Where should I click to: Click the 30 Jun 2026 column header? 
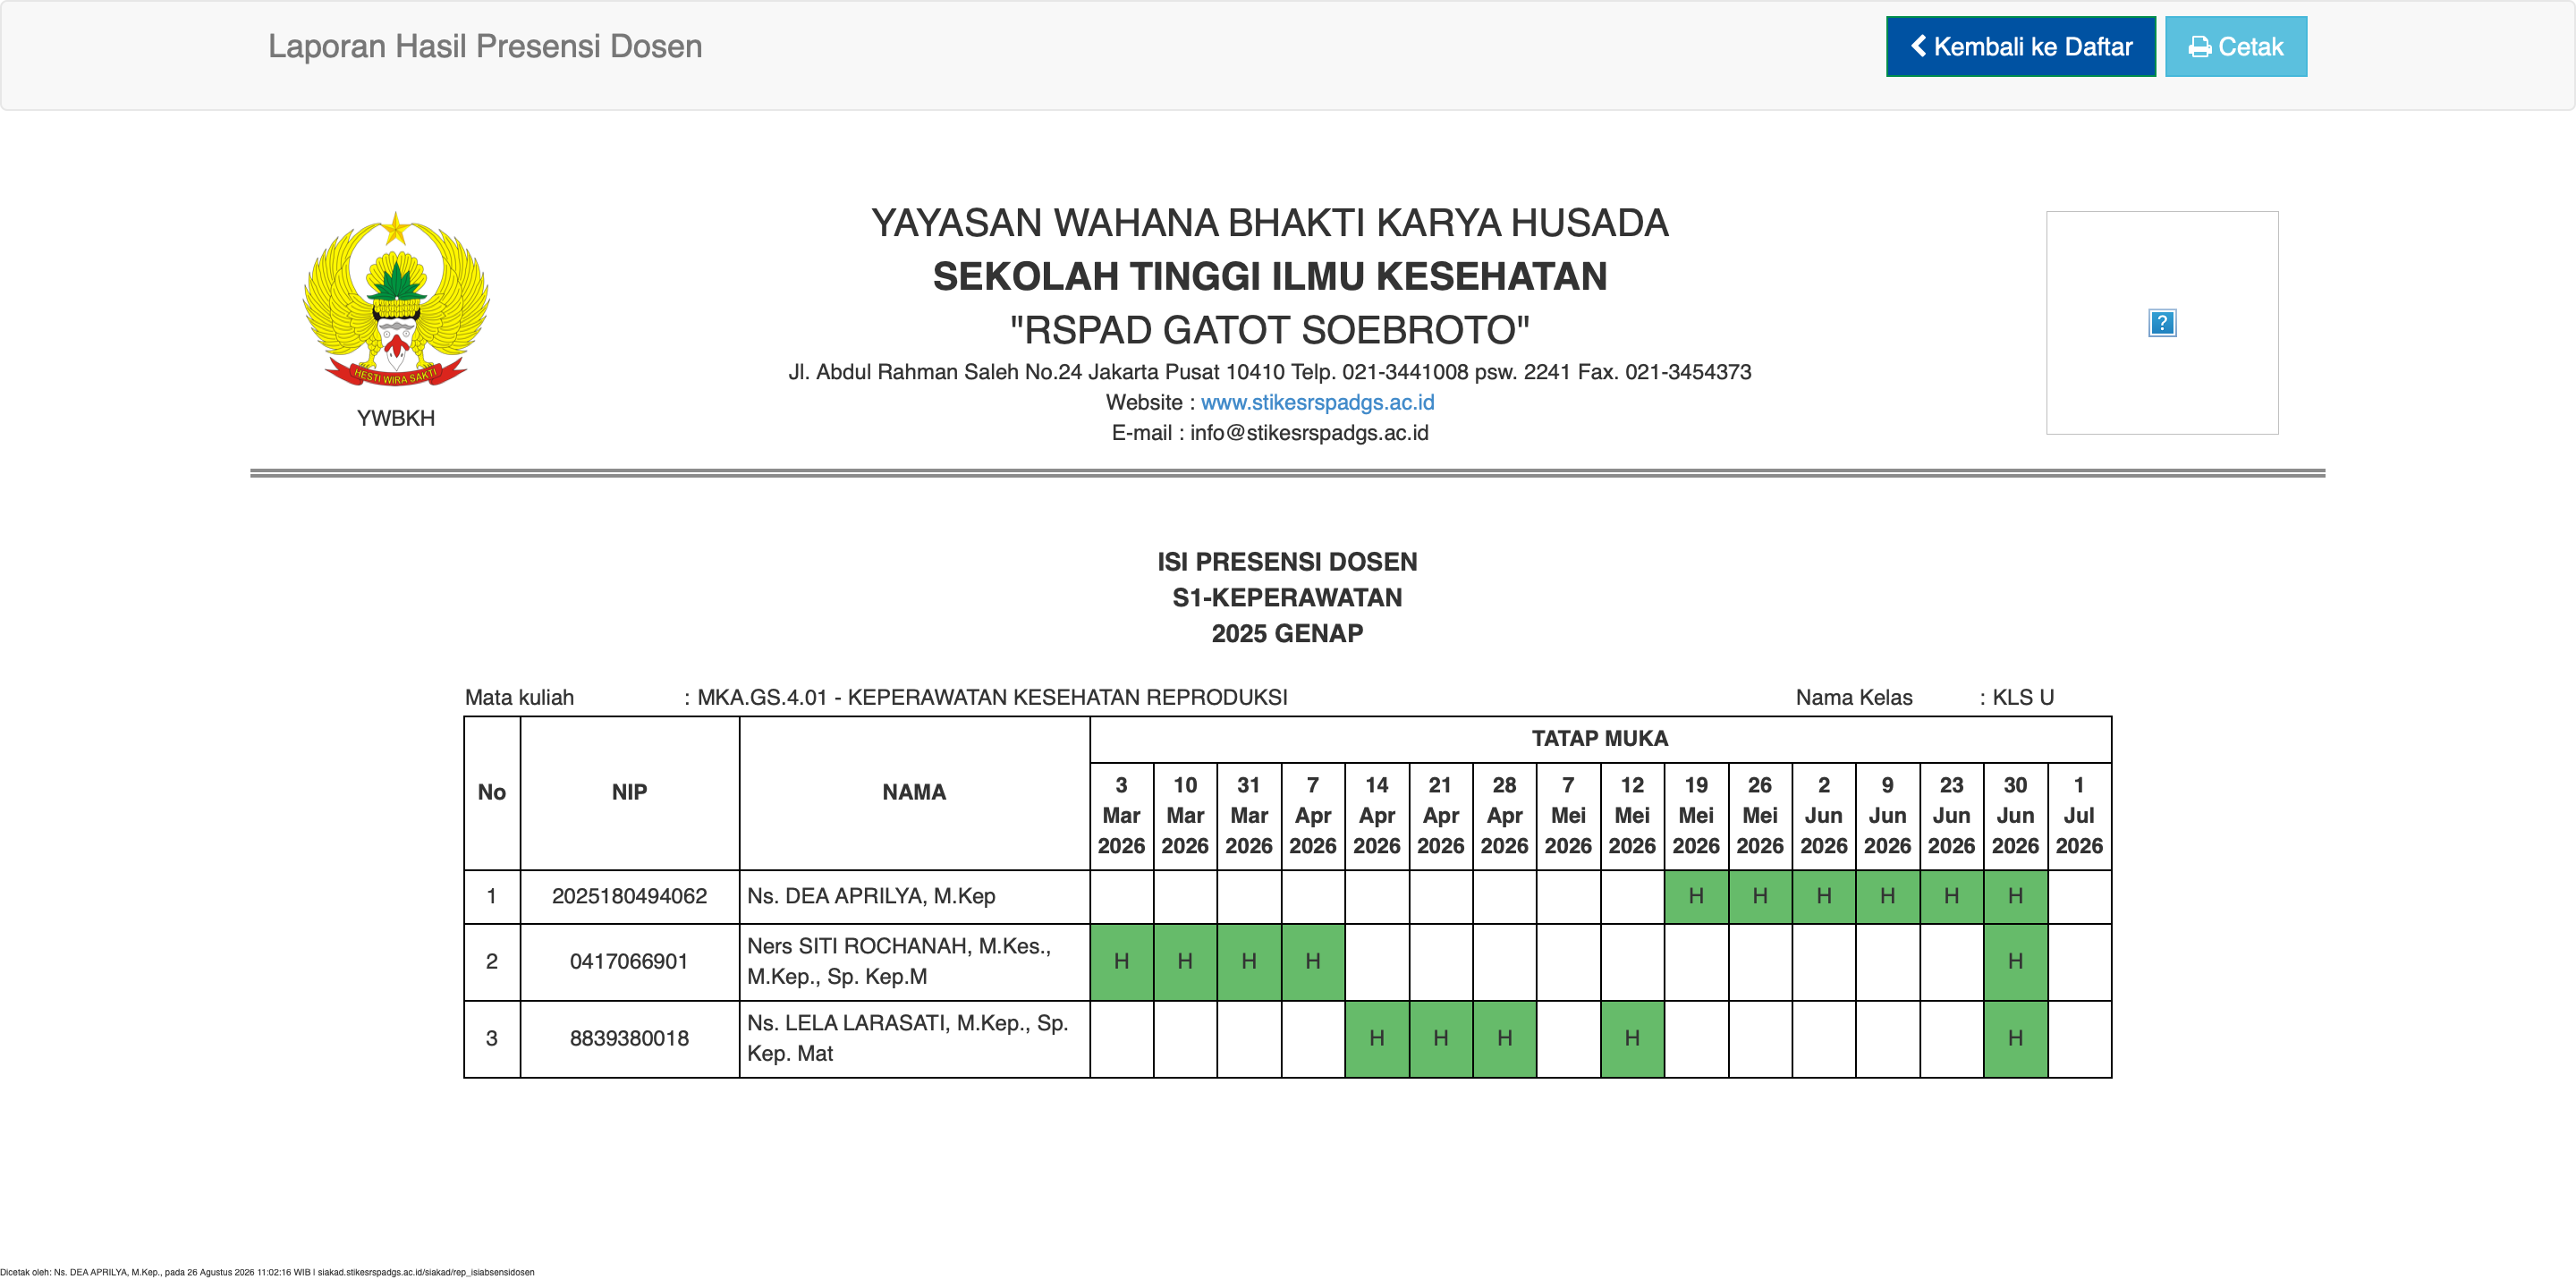(x=2015, y=816)
